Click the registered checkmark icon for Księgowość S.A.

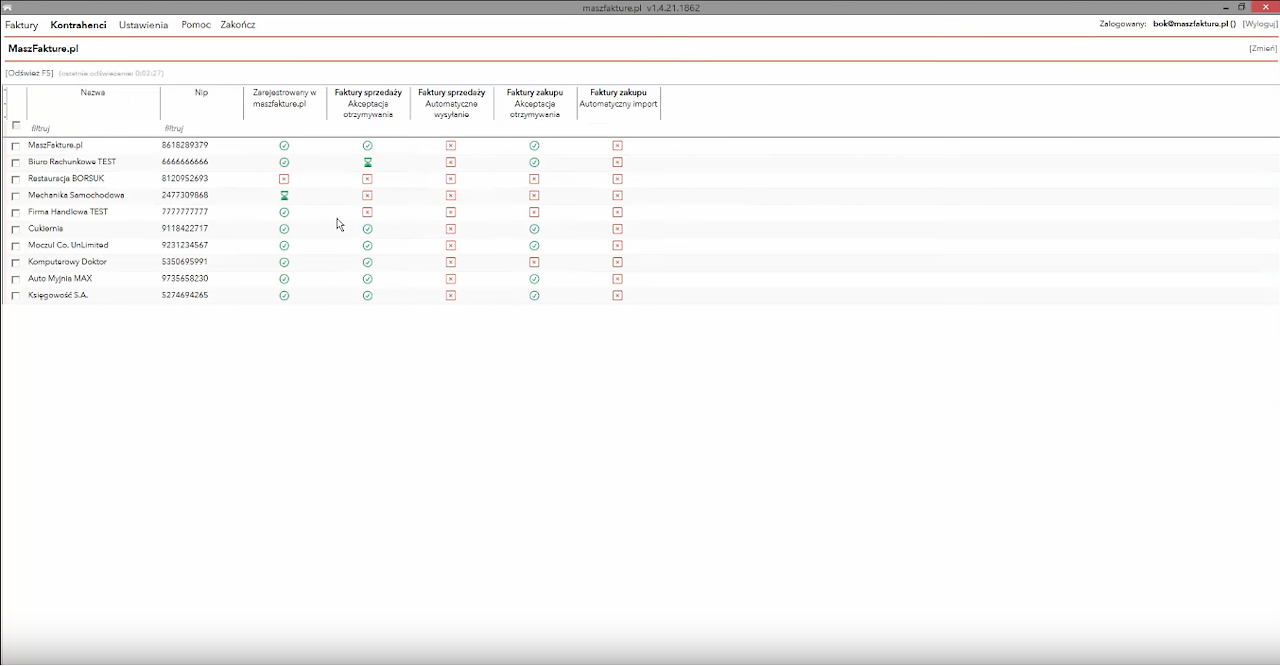click(284, 296)
